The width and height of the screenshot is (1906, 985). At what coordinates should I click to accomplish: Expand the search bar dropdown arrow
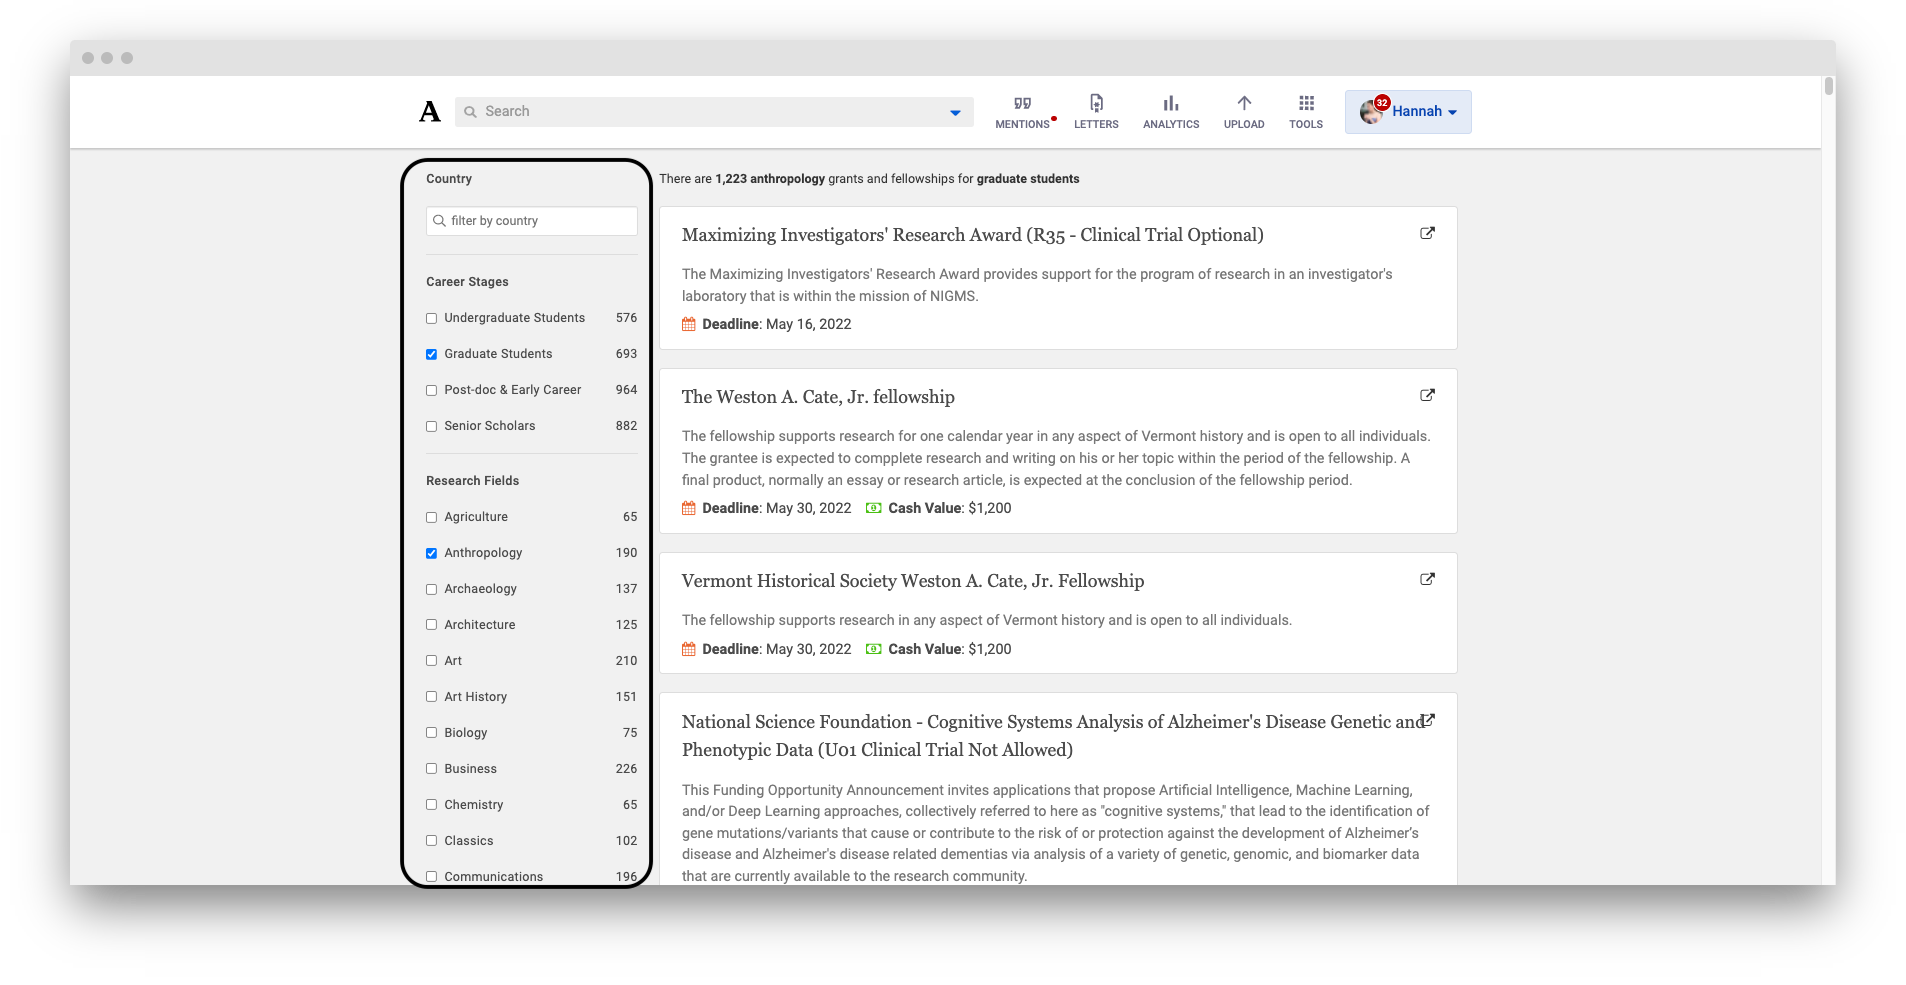[x=955, y=112]
